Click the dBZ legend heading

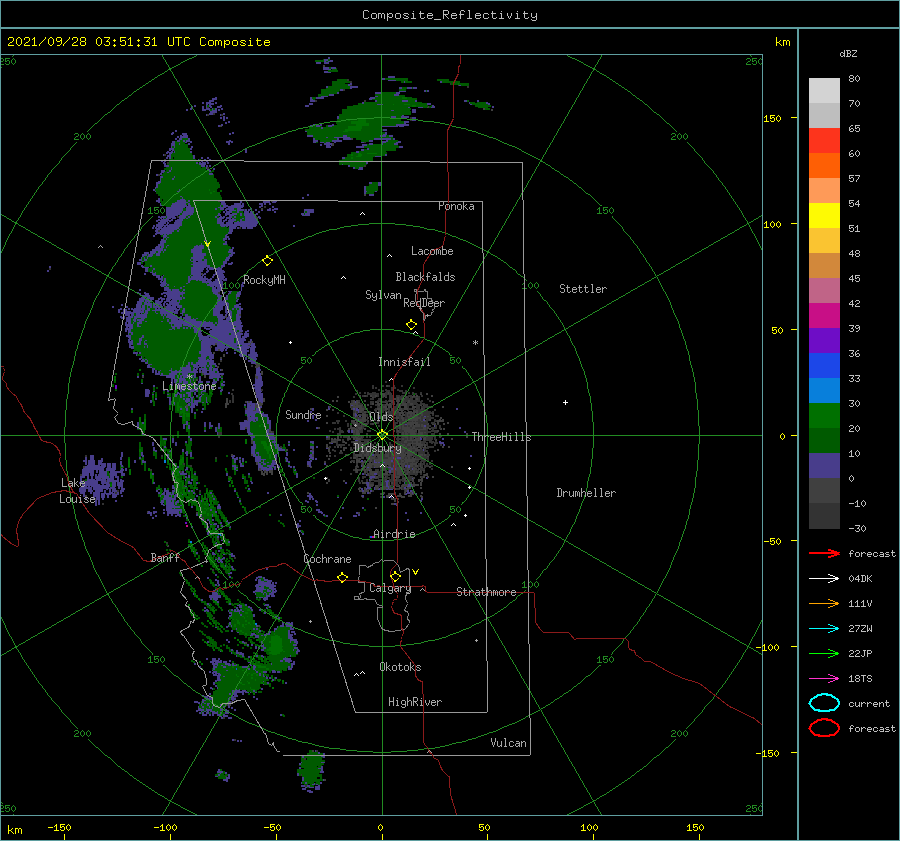(848, 53)
